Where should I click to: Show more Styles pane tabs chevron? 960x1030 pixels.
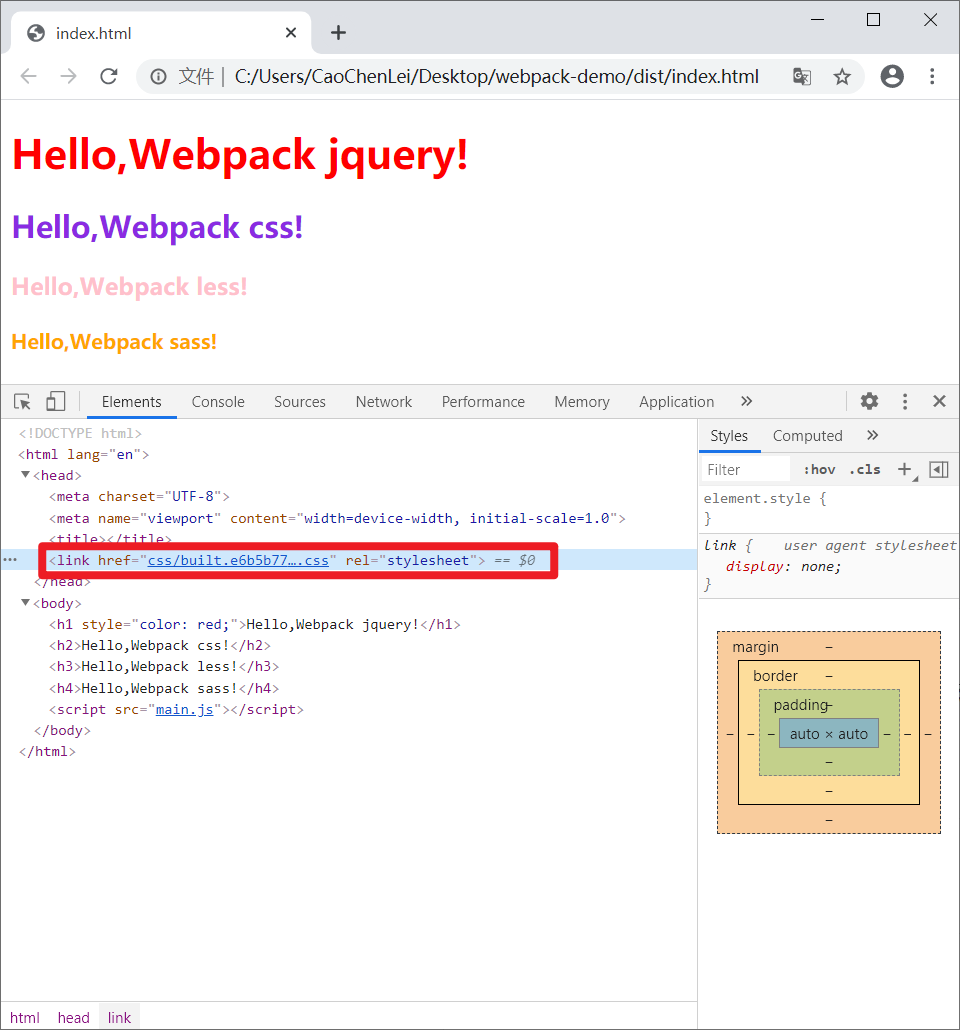point(873,436)
